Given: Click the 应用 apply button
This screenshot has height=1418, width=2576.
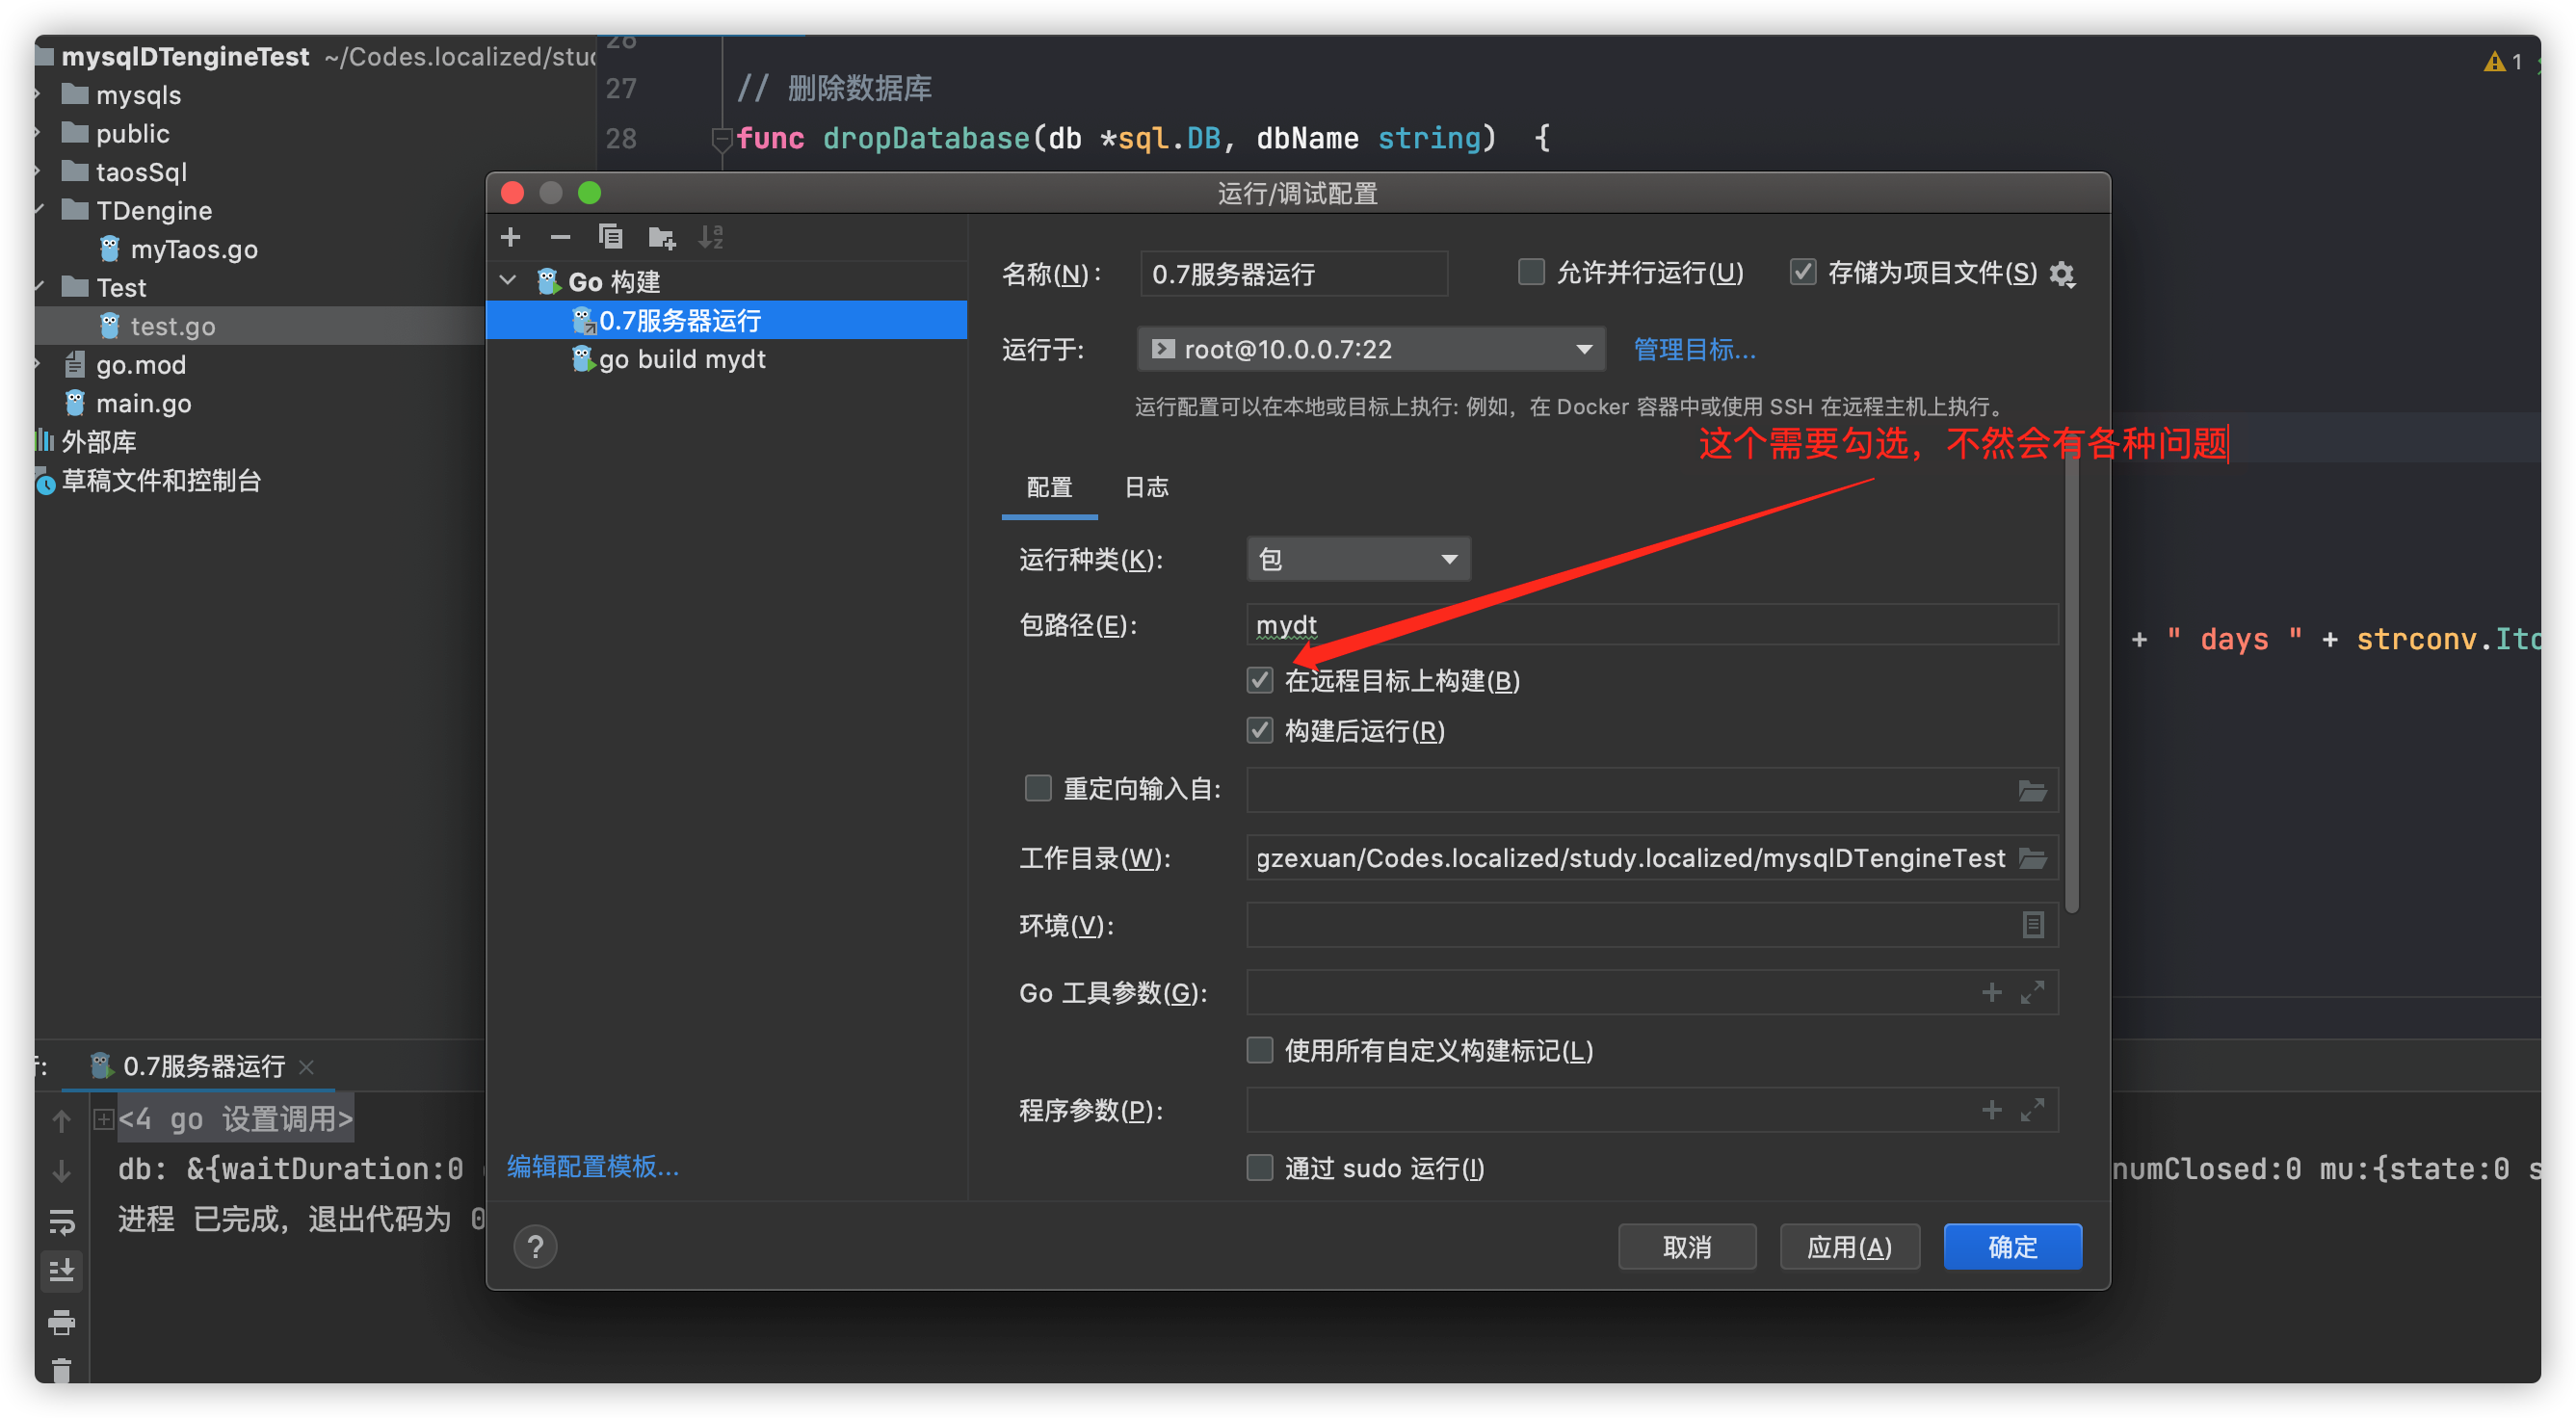Looking at the screenshot, I should tap(1849, 1246).
